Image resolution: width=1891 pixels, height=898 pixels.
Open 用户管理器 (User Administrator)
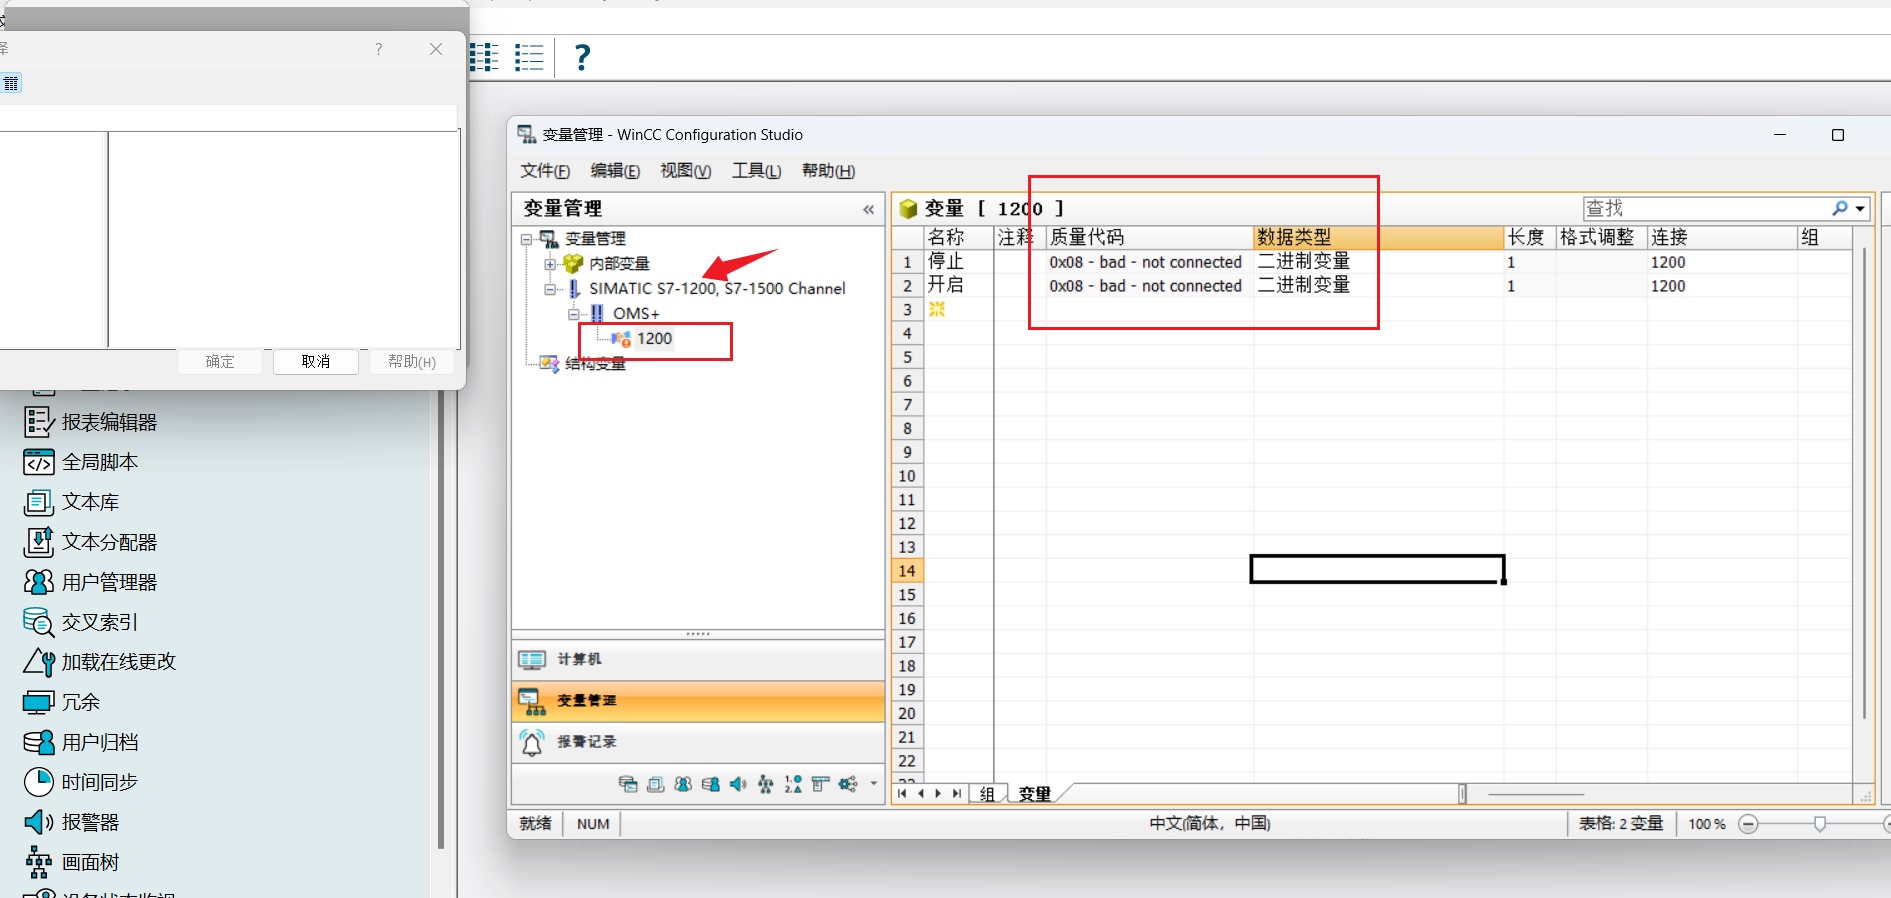[108, 582]
